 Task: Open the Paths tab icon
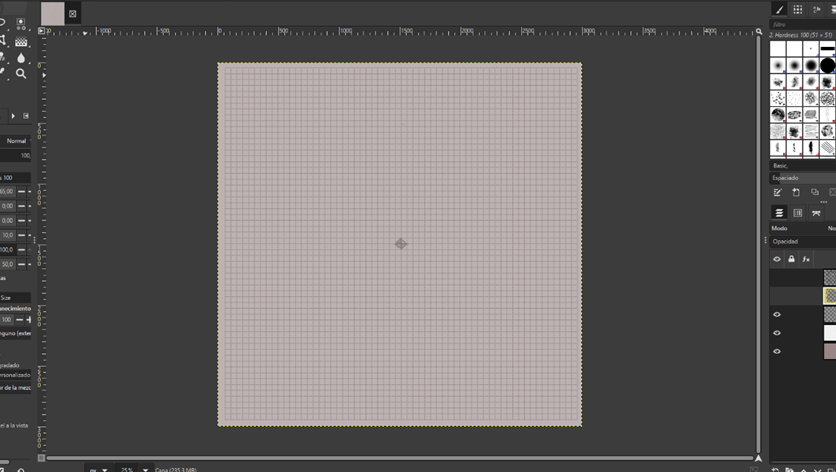point(816,213)
